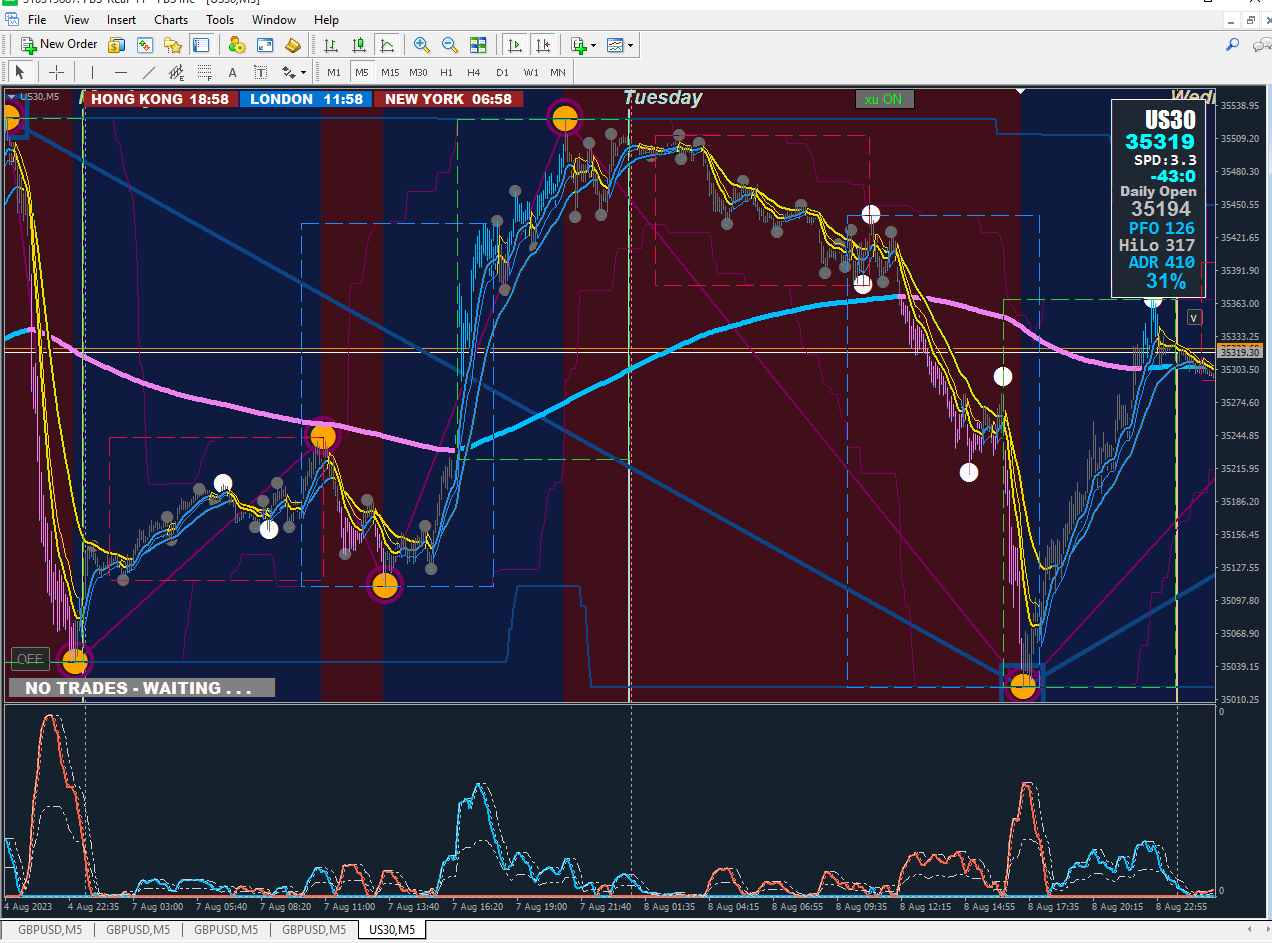Click the green 'xu ON' chart button
Viewport: 1272px width, 943px height.
(x=885, y=99)
